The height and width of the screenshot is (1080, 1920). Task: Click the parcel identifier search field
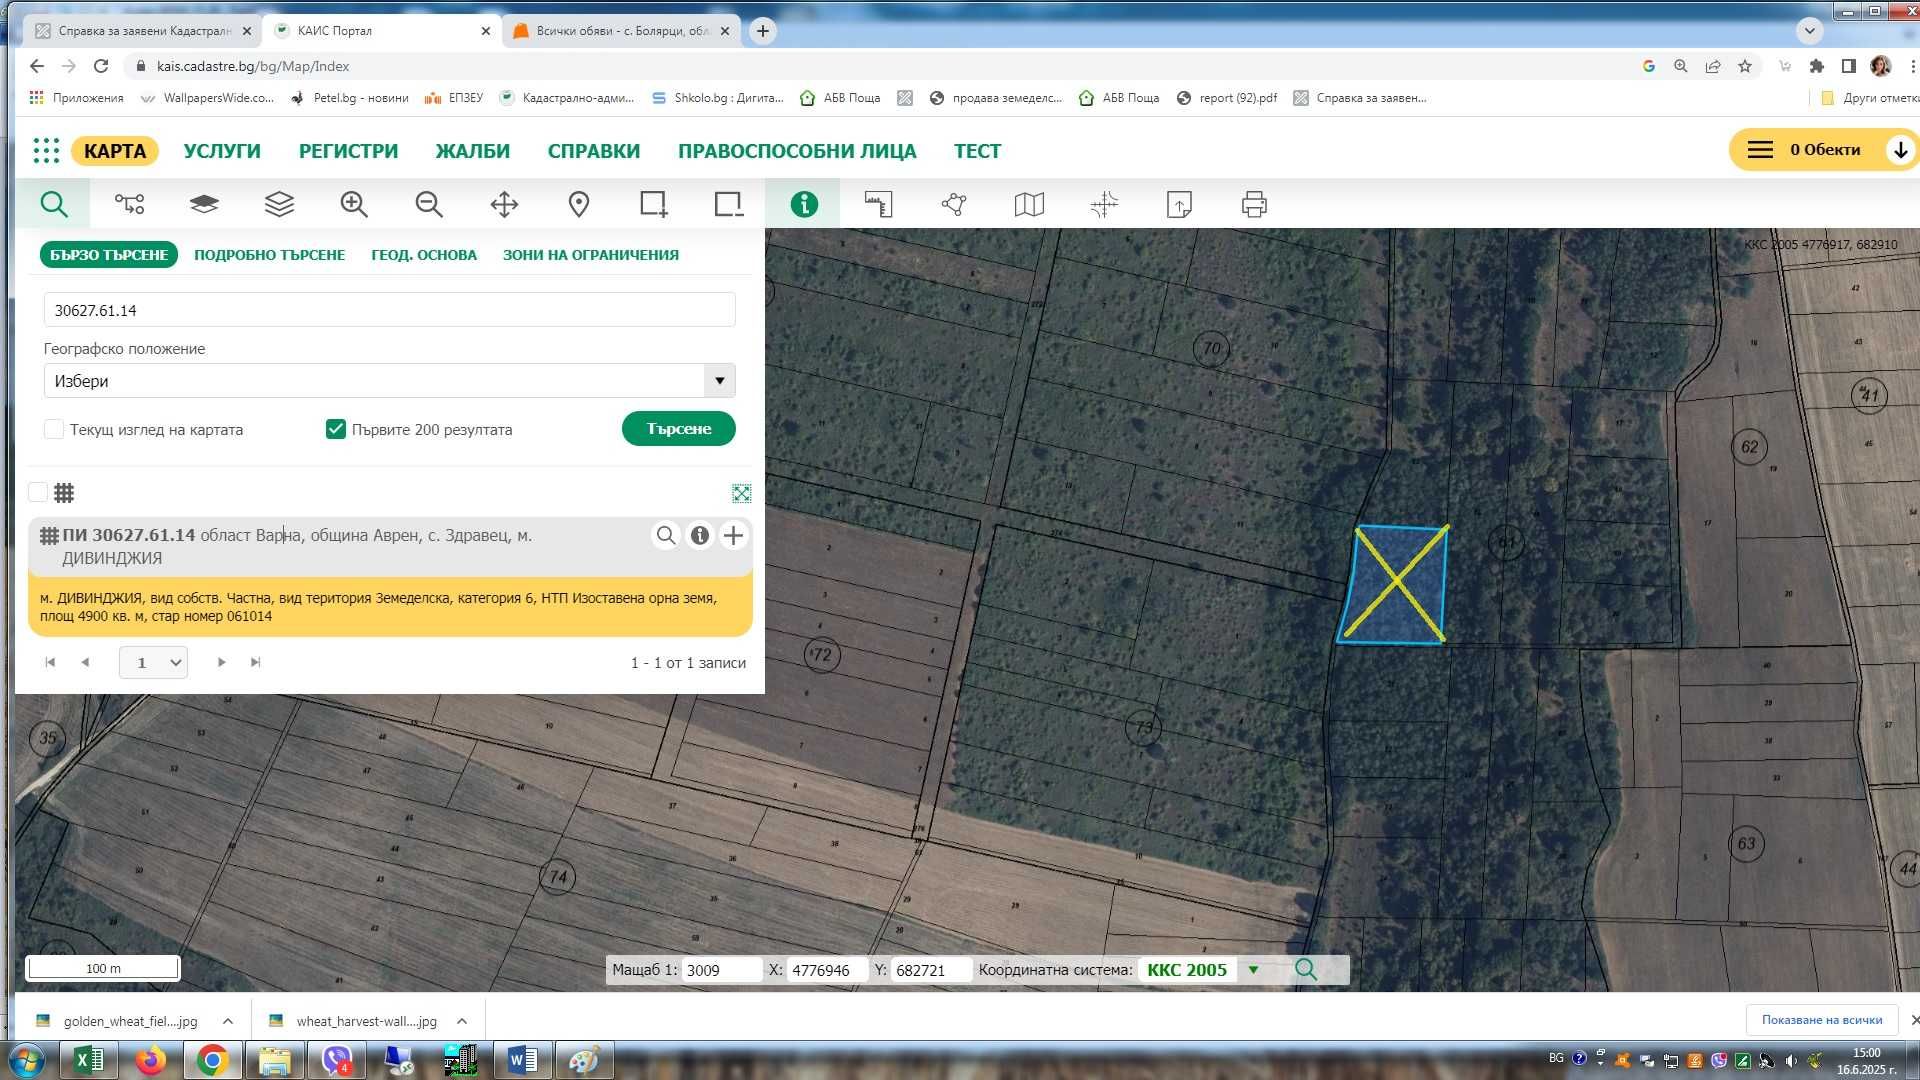click(x=389, y=310)
